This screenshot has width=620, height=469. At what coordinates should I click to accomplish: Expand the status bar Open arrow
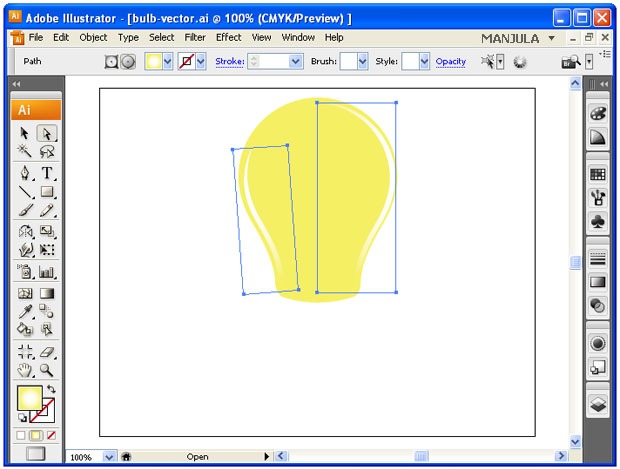[266, 457]
